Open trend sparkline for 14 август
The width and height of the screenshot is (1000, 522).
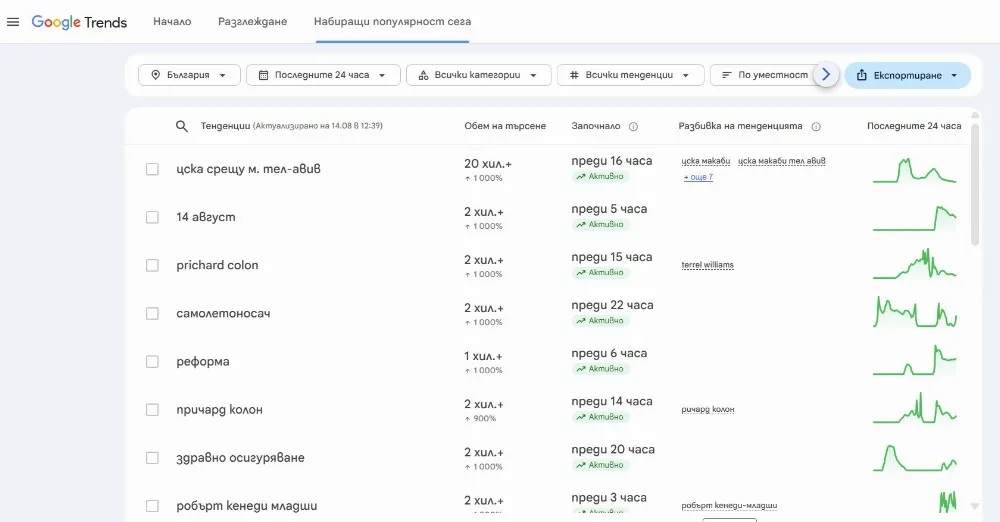click(914, 218)
